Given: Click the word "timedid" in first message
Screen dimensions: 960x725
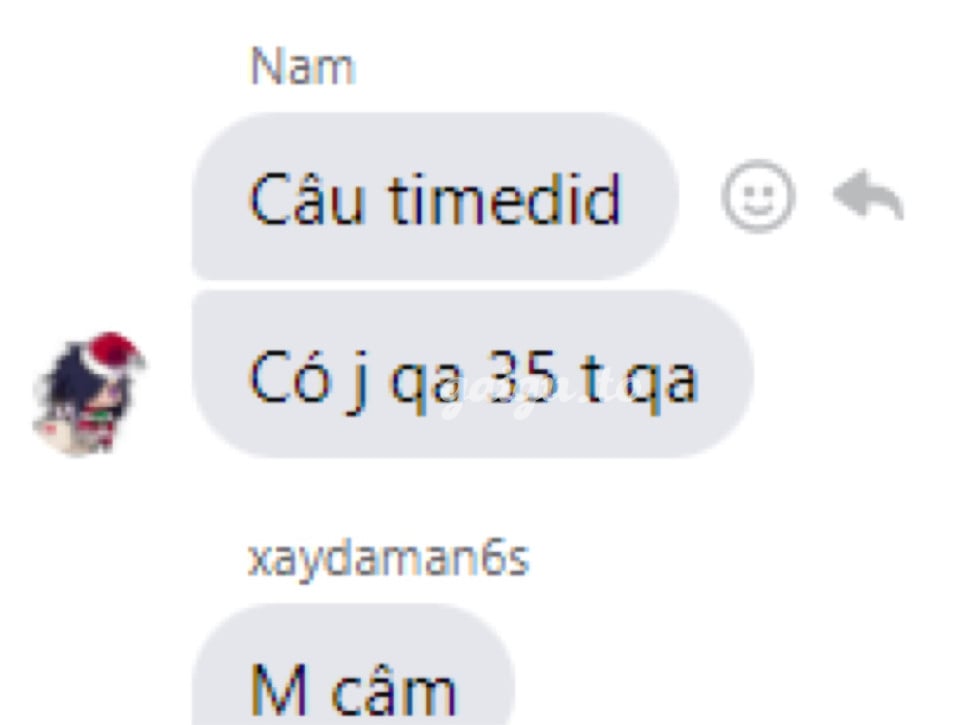Looking at the screenshot, I should pos(504,199).
